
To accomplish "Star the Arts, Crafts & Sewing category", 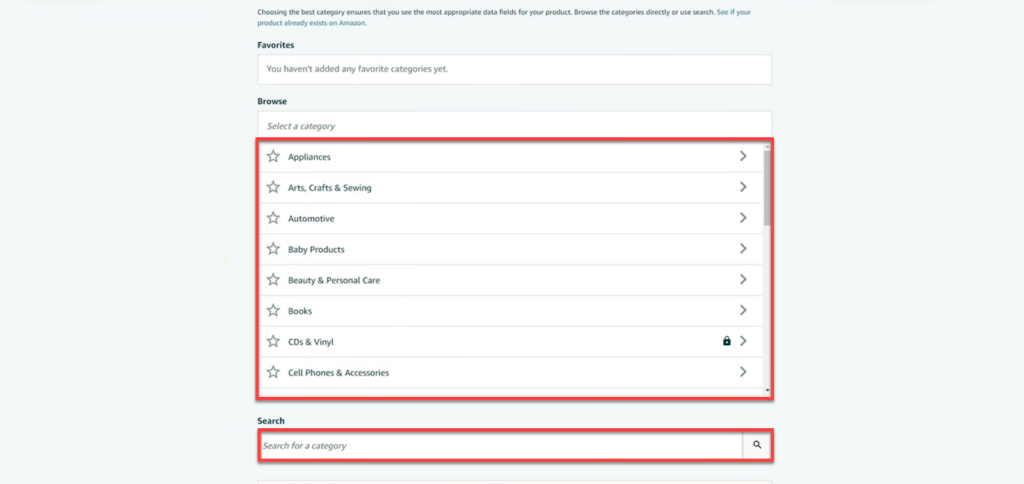I will tap(273, 187).
